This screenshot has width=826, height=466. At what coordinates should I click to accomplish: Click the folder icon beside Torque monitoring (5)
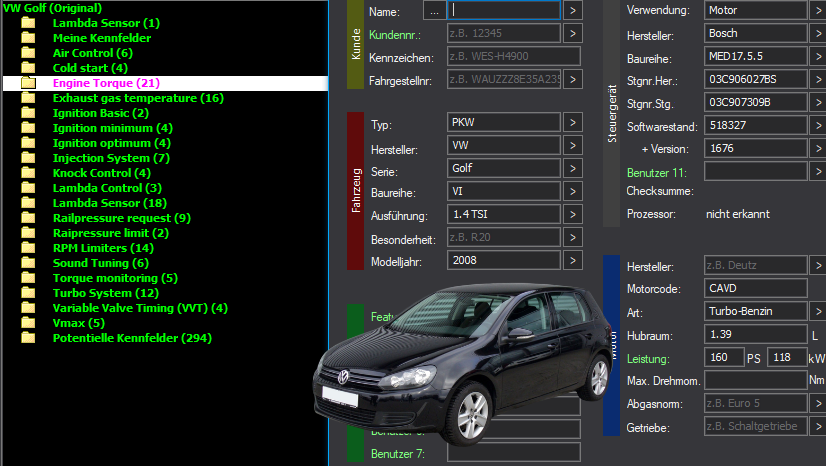coord(28,278)
